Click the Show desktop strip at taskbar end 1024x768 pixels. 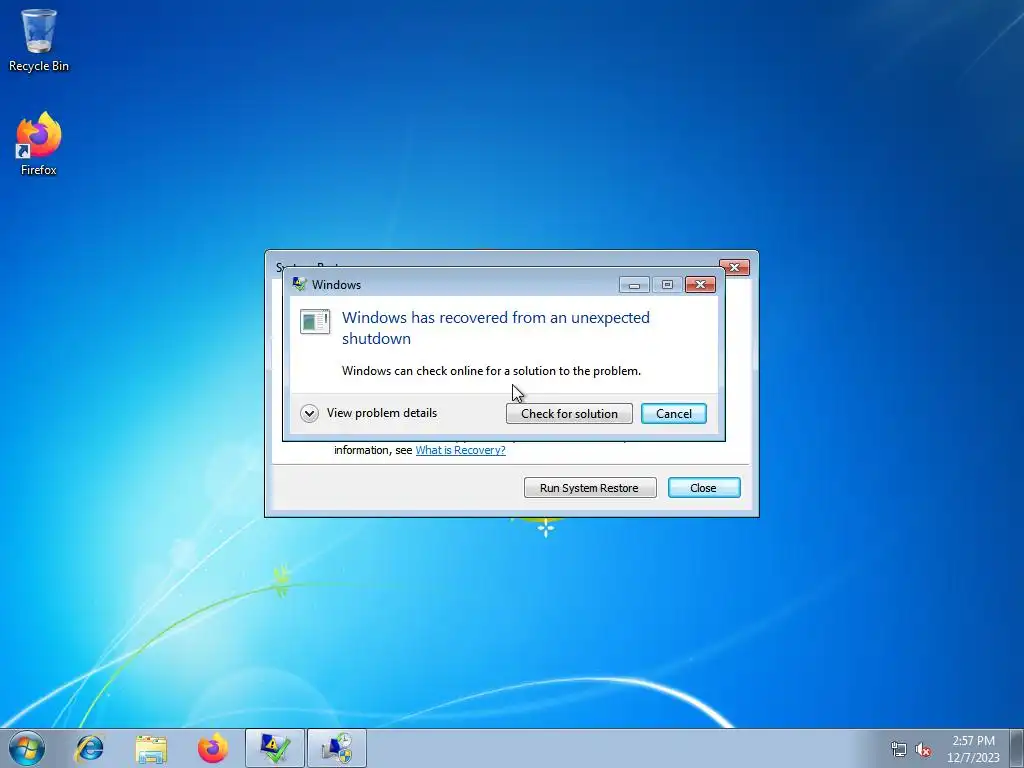tap(1017, 748)
